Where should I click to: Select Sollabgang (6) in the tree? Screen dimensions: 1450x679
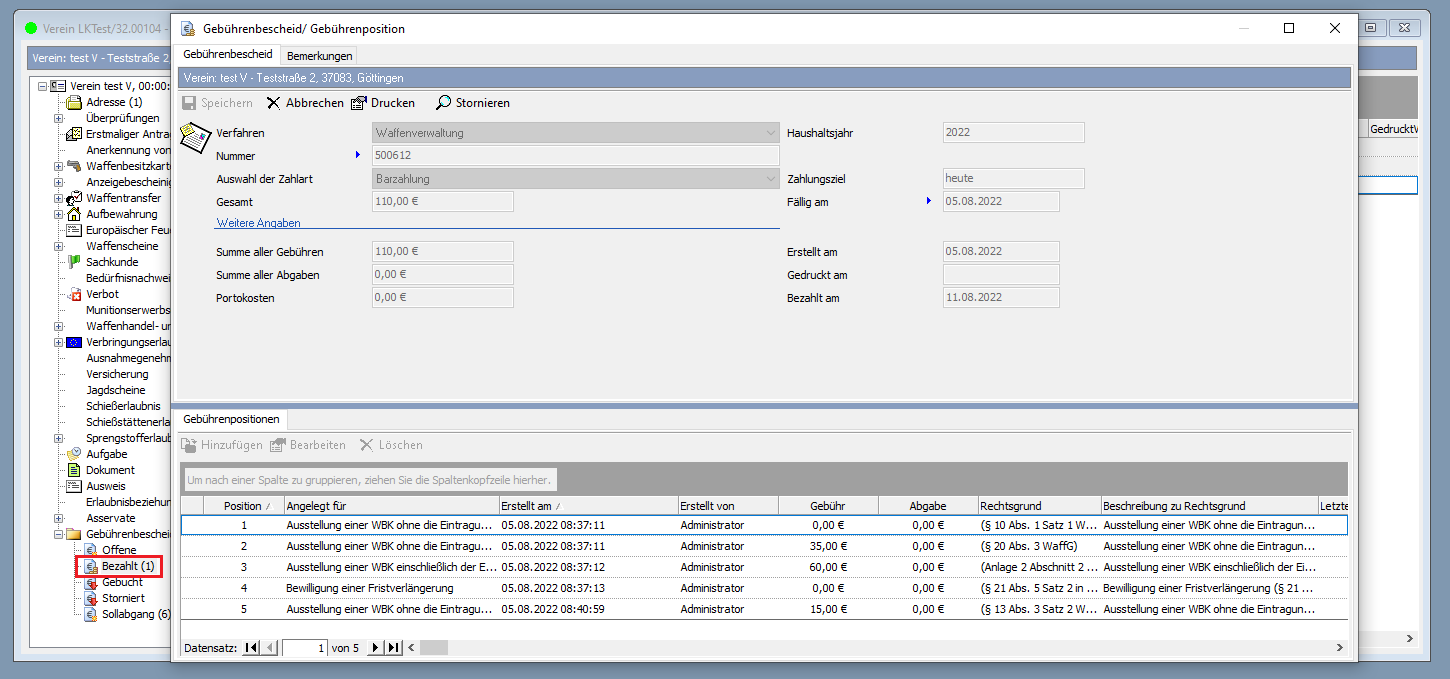point(136,614)
